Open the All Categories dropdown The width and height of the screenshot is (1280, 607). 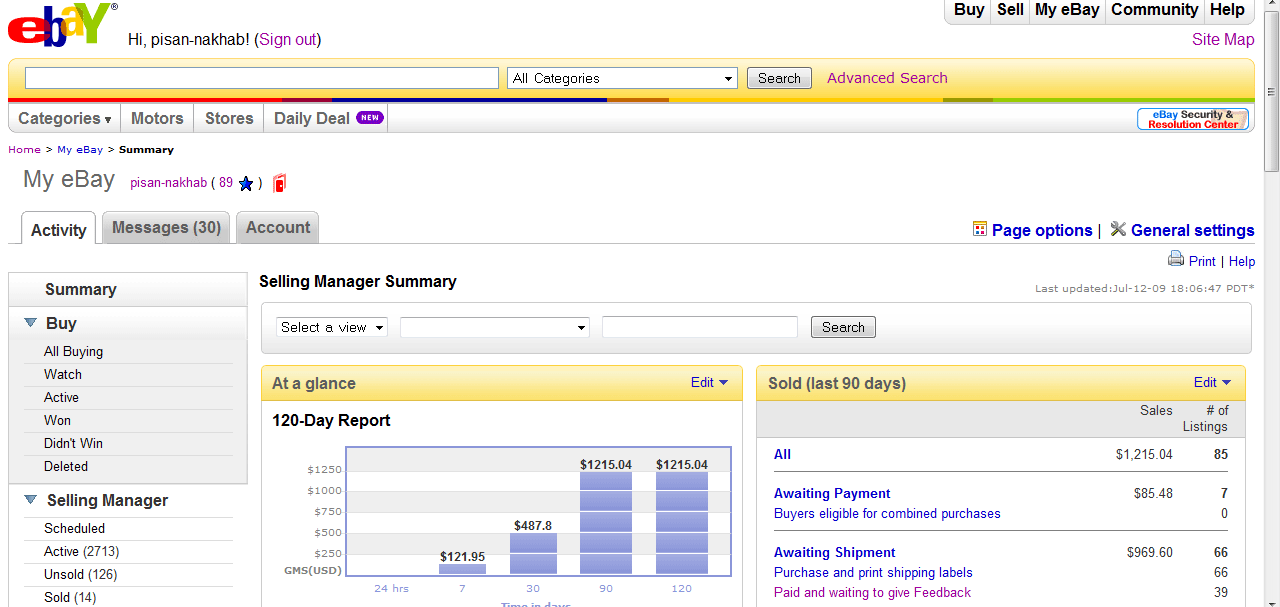point(623,78)
